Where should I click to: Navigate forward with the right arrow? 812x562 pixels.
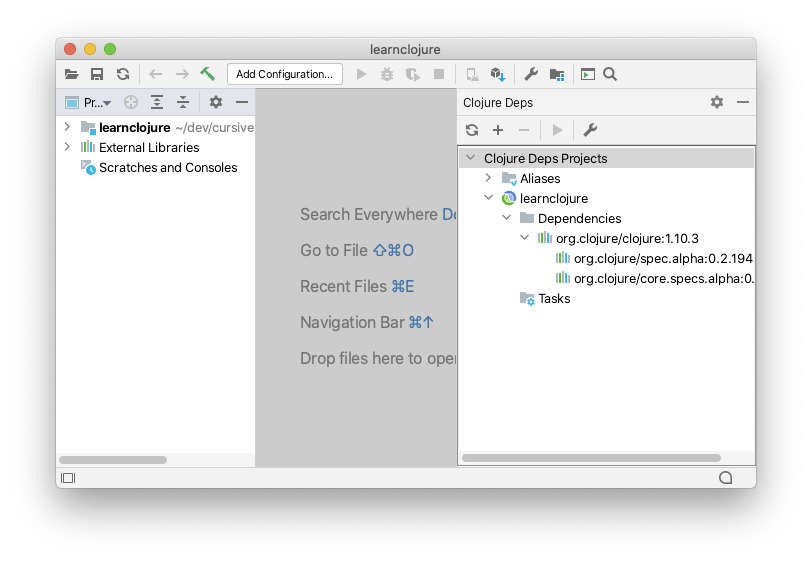(182, 74)
